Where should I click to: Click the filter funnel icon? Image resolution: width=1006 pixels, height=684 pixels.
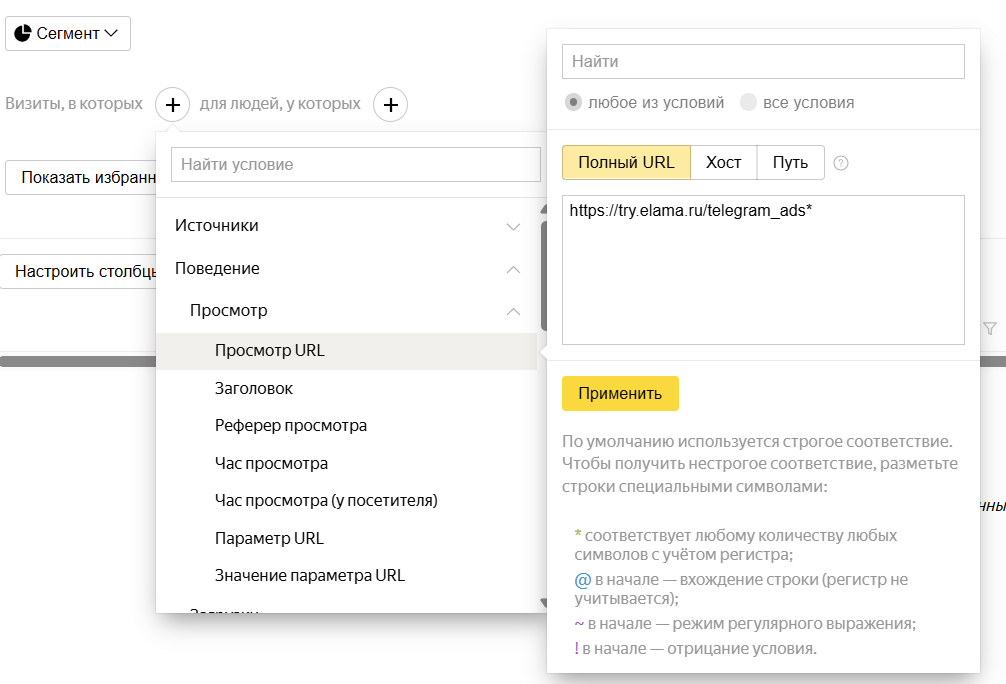tap(989, 328)
